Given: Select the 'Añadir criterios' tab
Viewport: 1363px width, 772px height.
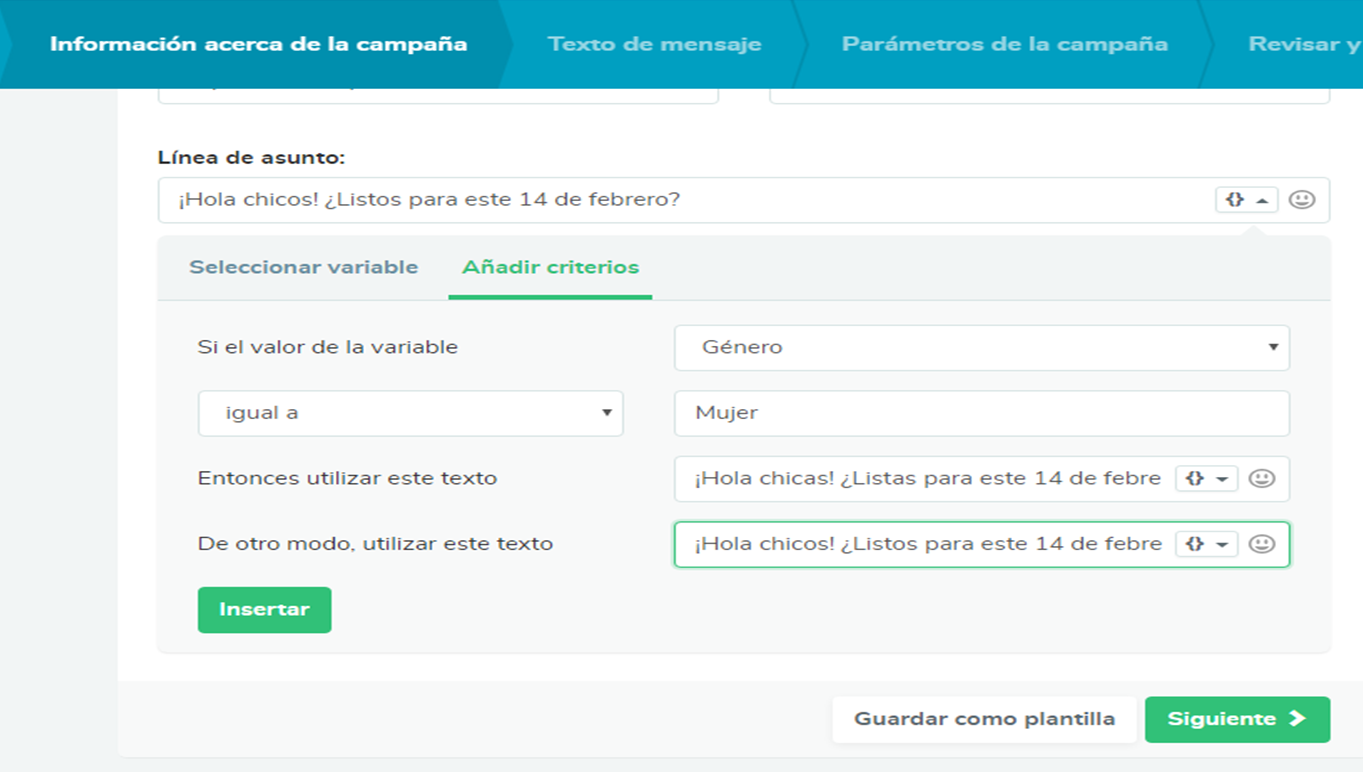Looking at the screenshot, I should tap(550, 267).
